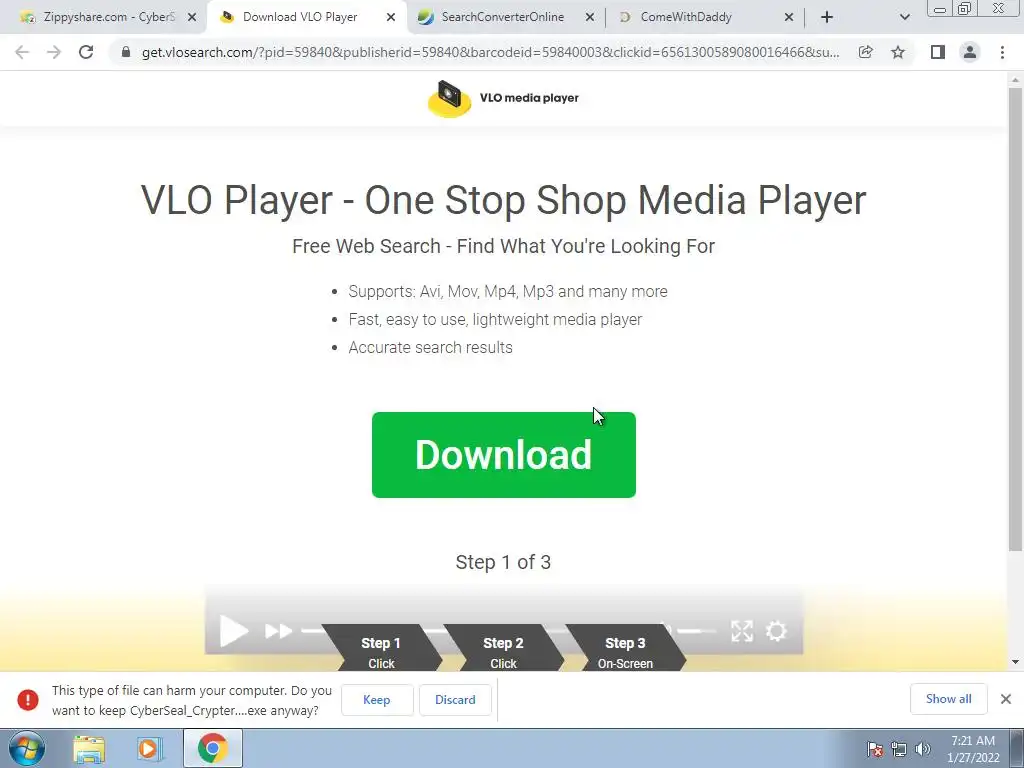Click the Step 3 On-Screen arrow
Viewport: 1024px width, 768px height.
point(625,648)
